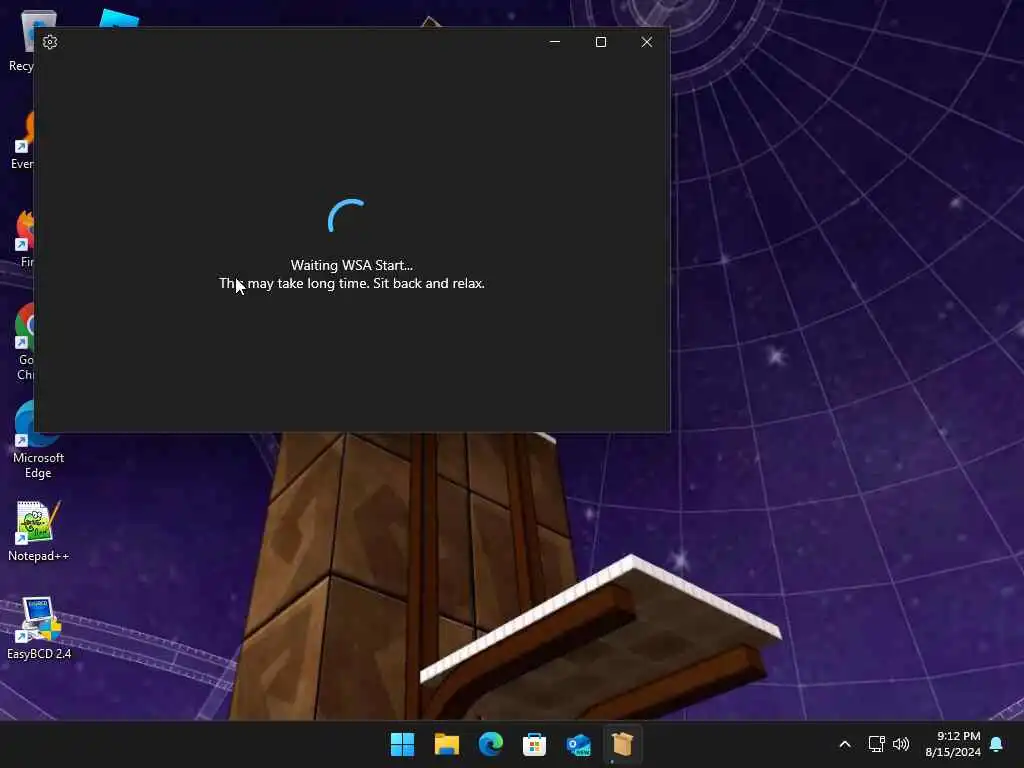The height and width of the screenshot is (768, 1024).
Task: Minimize the WSA loading window
Action: [x=554, y=42]
